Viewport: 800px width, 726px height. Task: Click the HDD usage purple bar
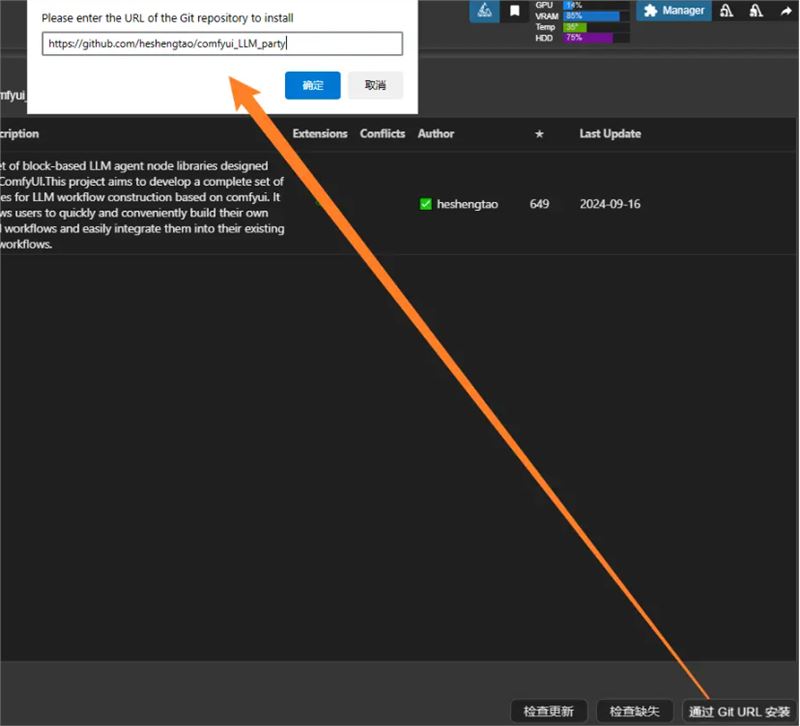[x=588, y=38]
